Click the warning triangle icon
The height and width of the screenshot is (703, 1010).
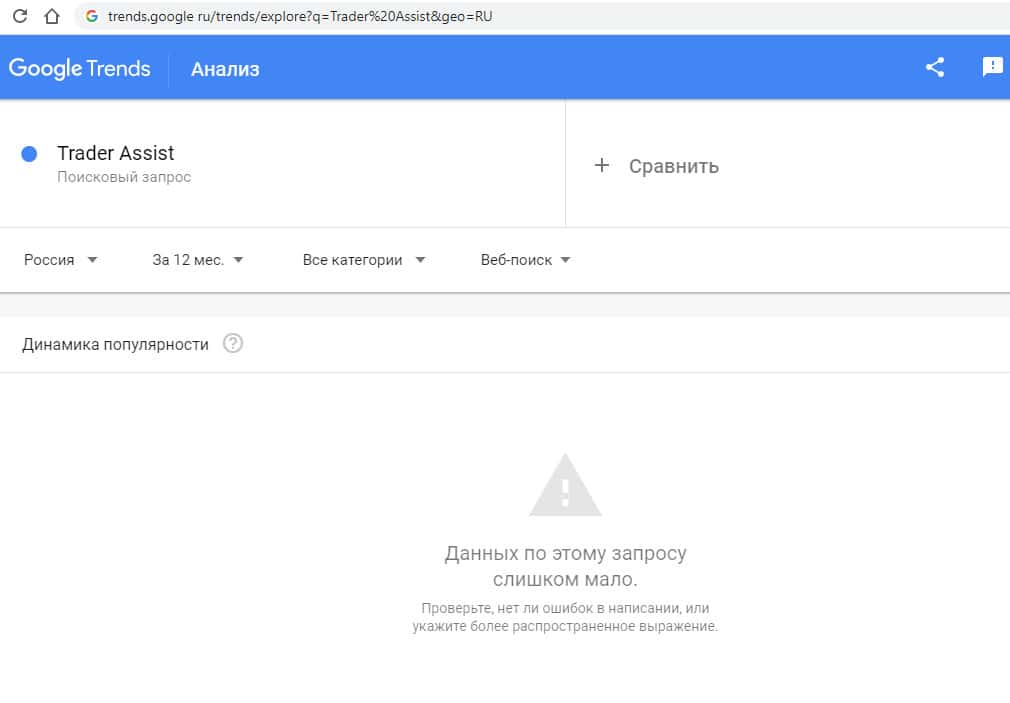[x=565, y=486]
